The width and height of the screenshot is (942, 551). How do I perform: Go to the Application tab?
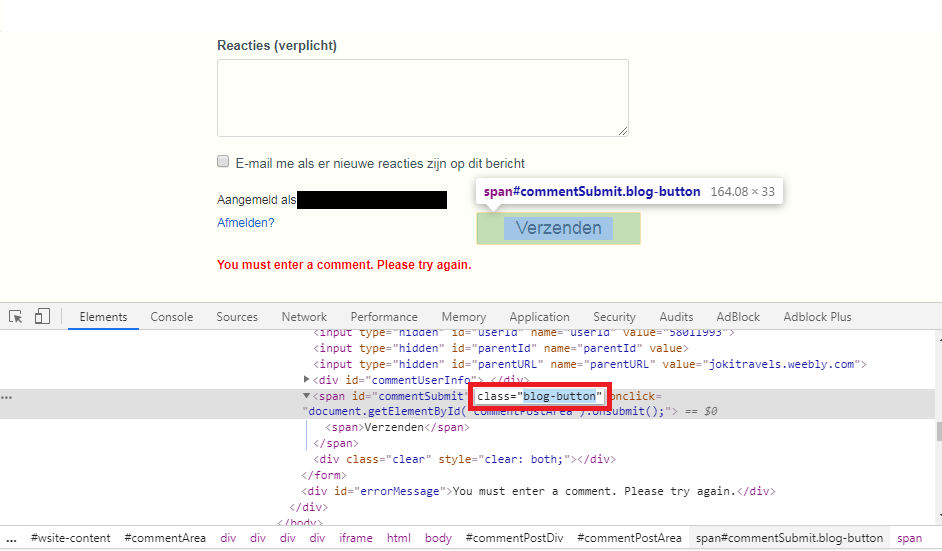click(x=539, y=317)
